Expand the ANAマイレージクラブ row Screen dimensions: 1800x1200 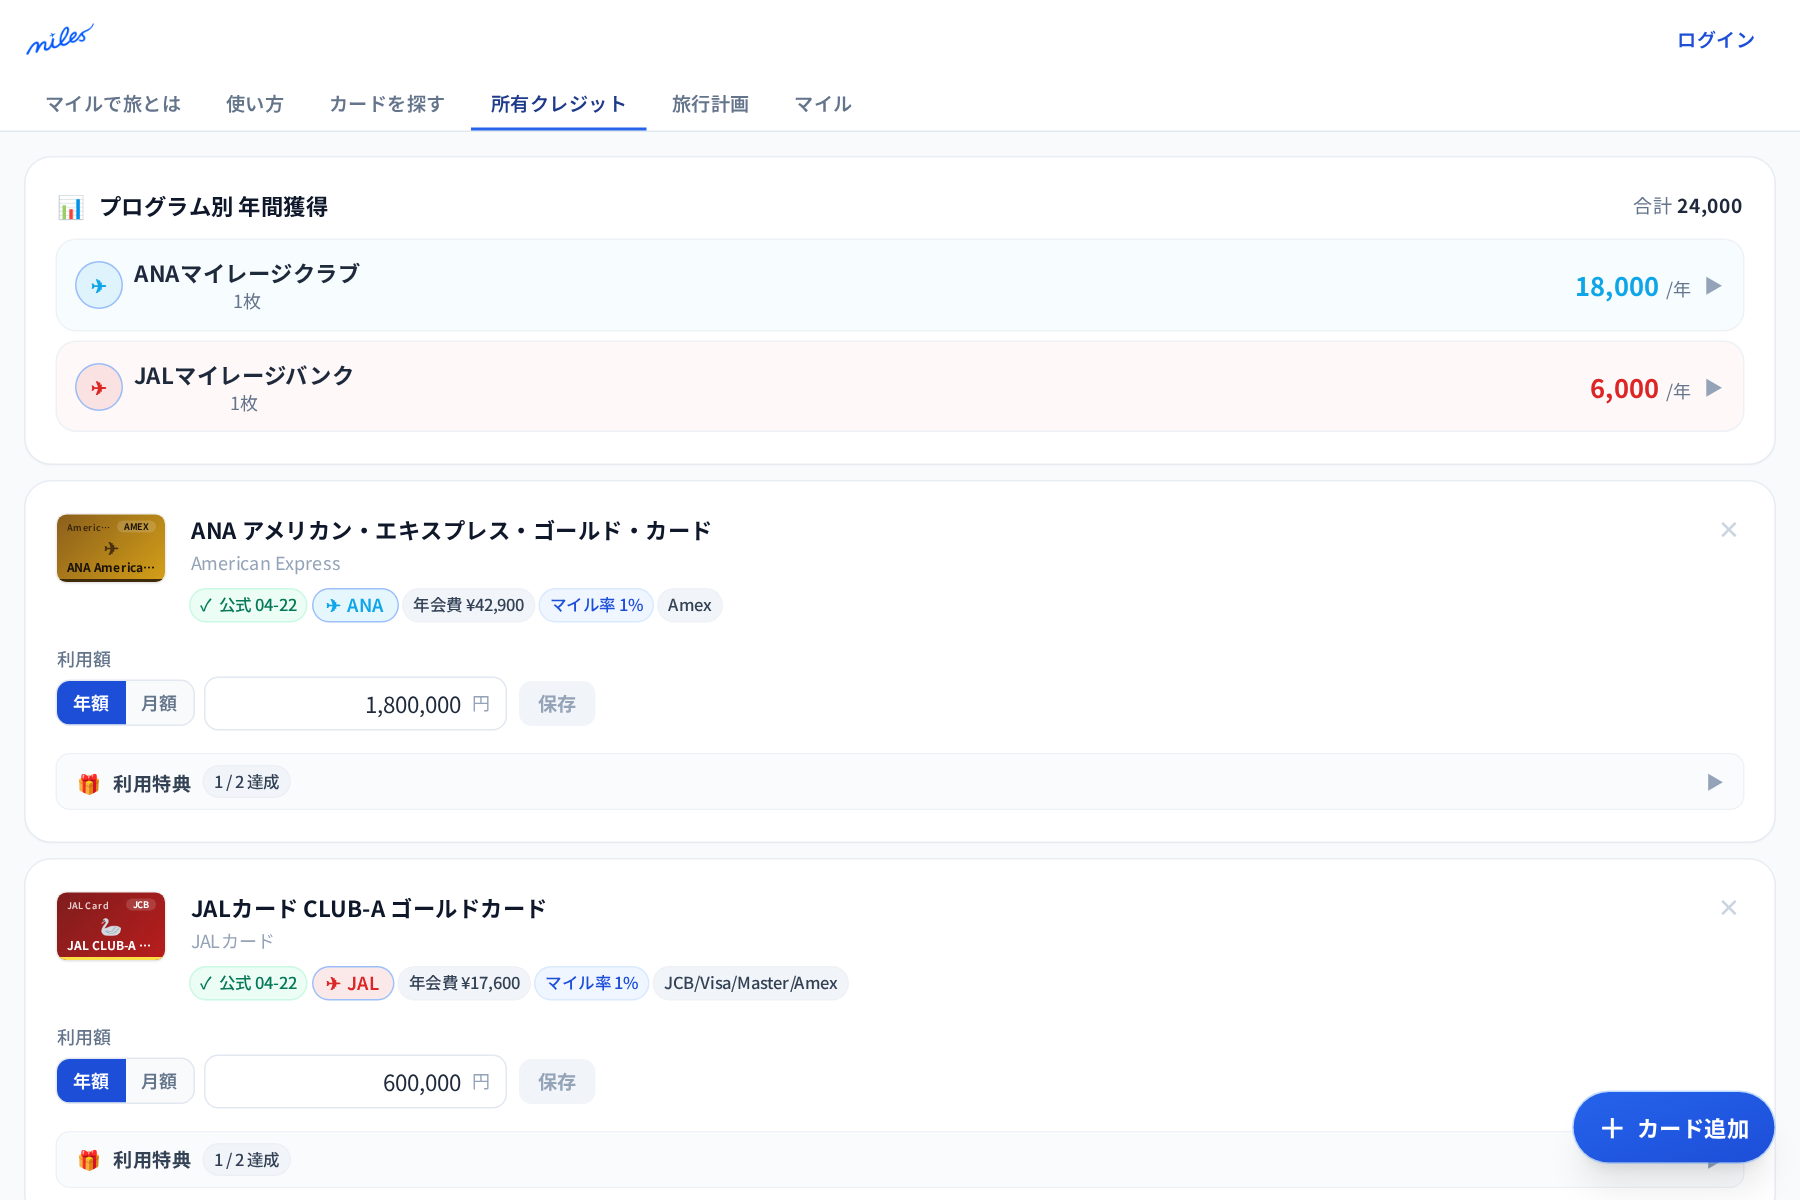(900, 285)
